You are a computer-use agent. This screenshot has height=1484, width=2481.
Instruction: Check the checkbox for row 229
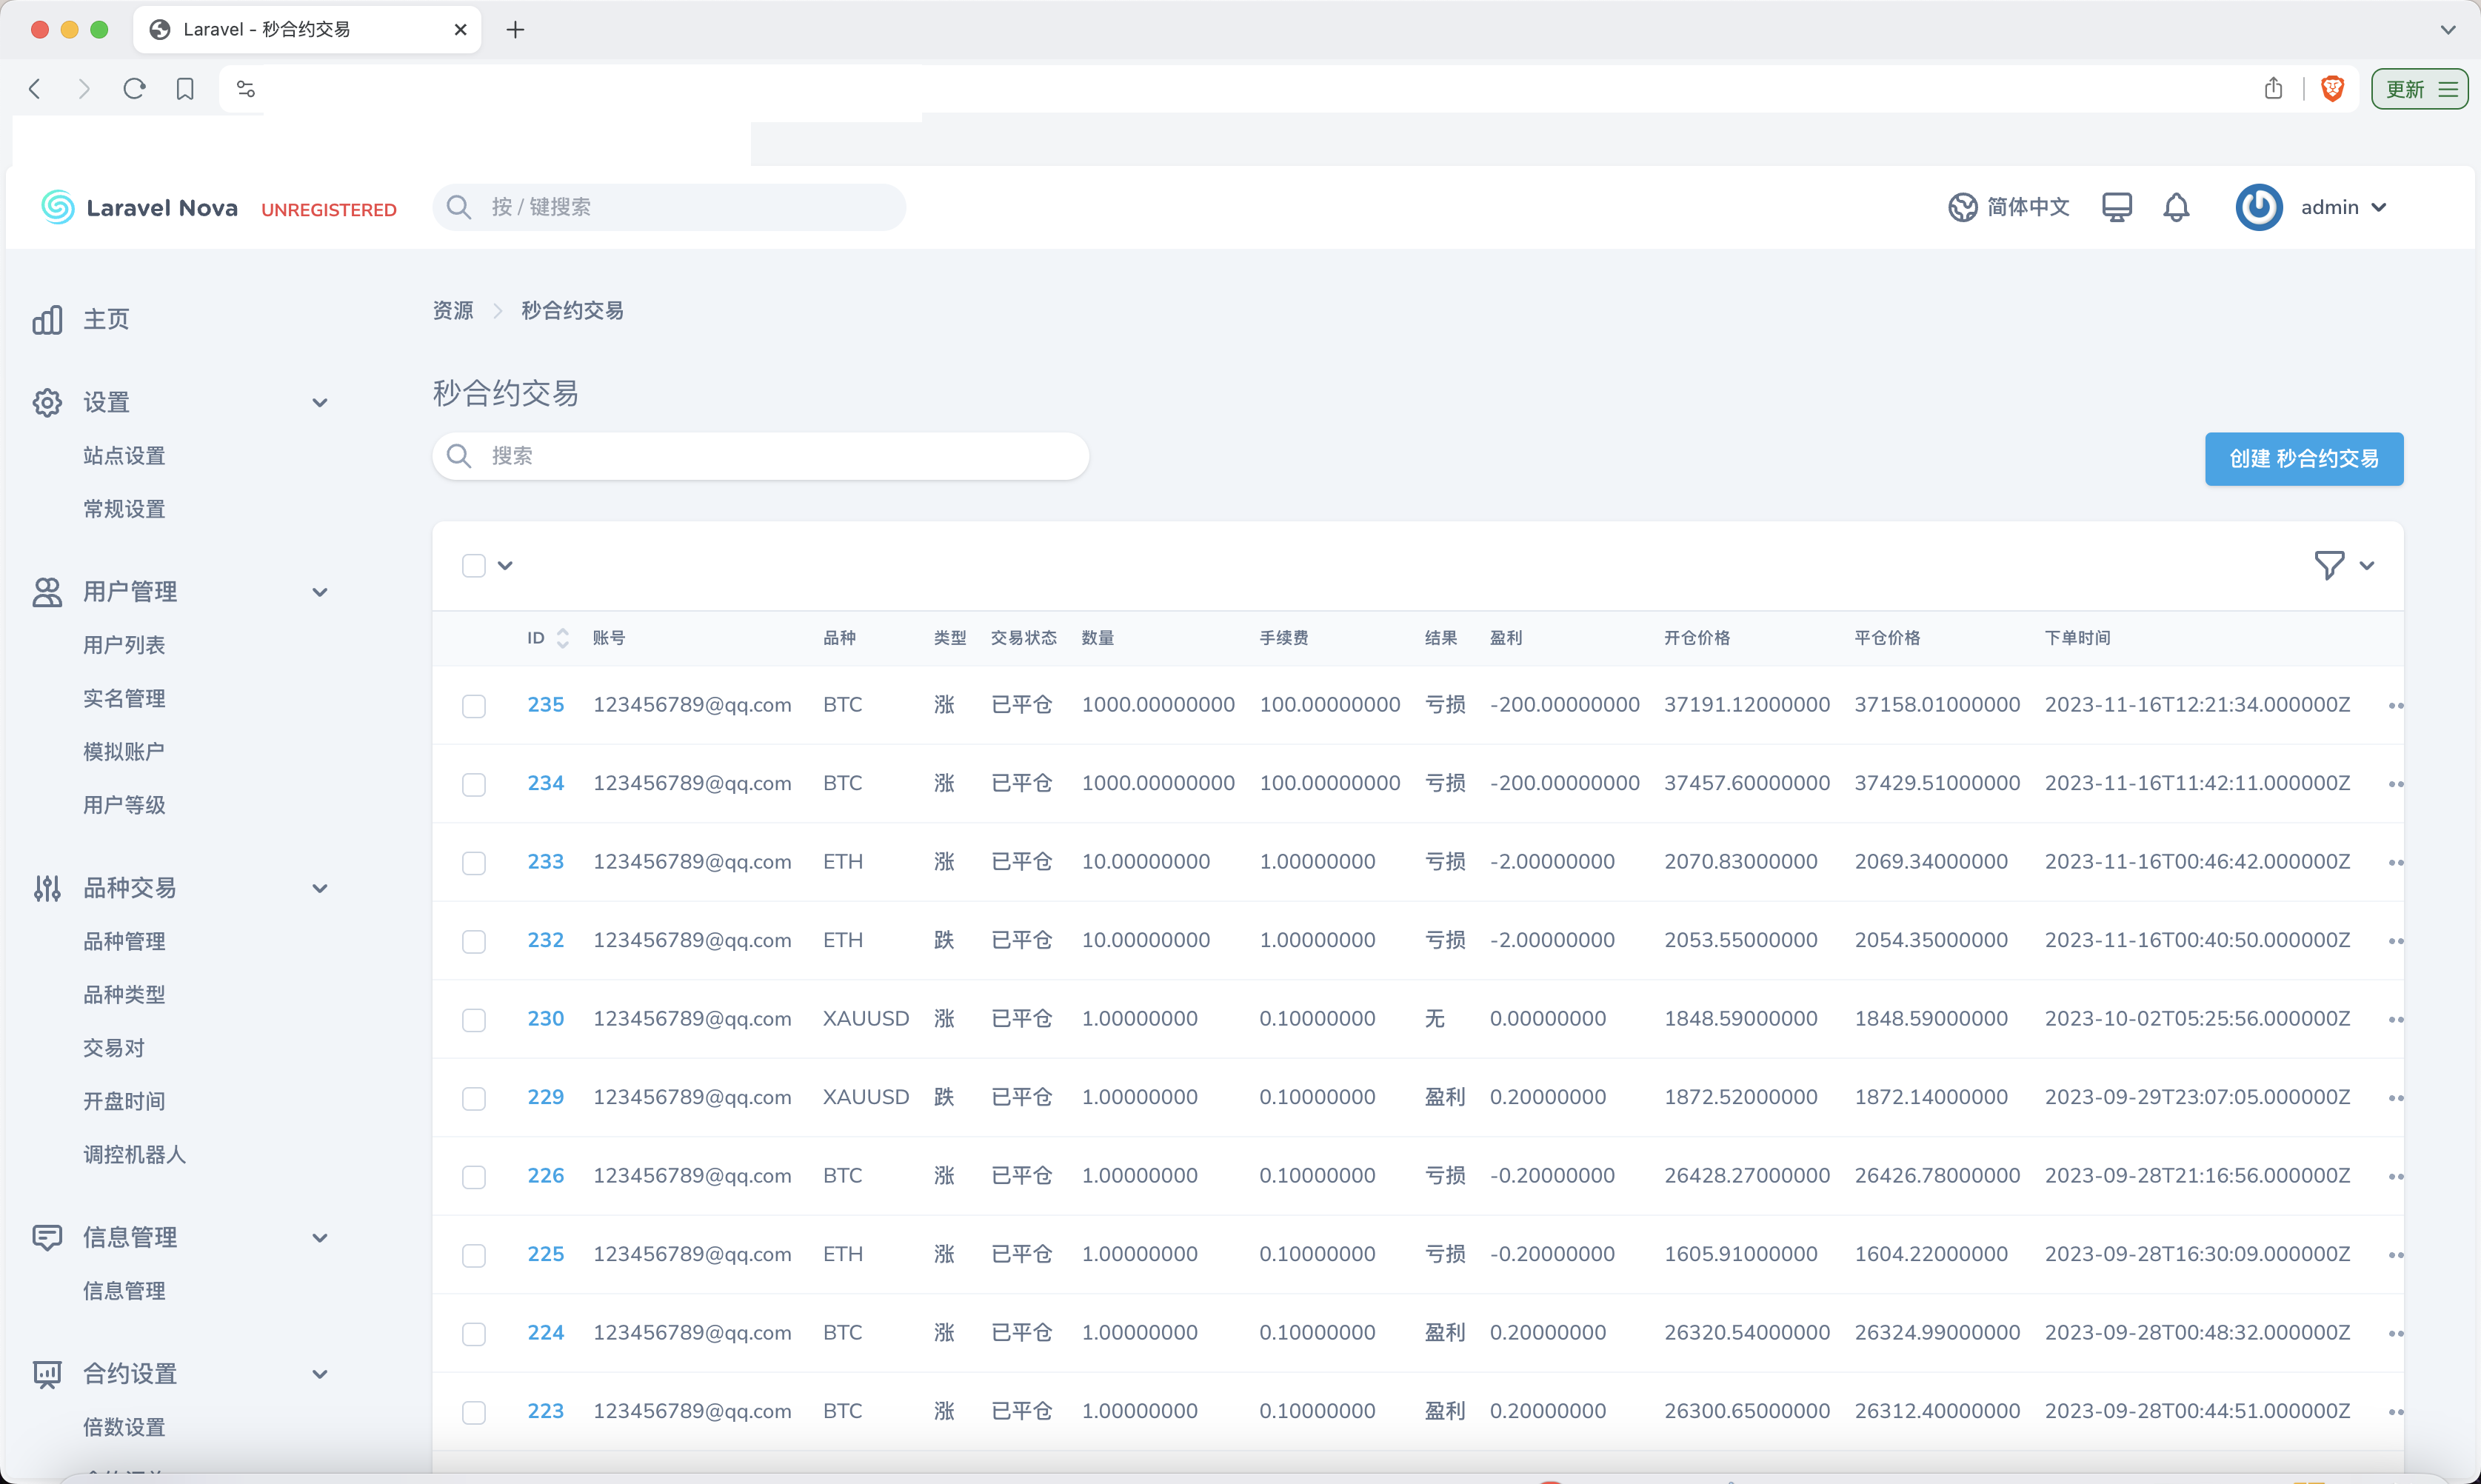tap(474, 1099)
